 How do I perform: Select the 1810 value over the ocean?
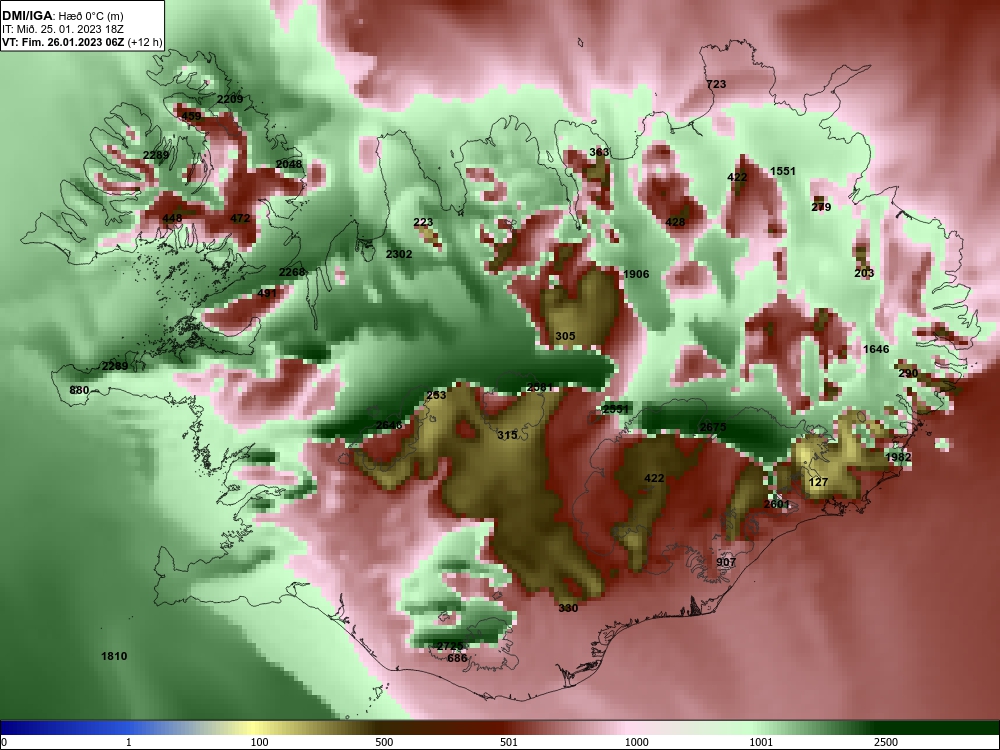click(x=114, y=656)
